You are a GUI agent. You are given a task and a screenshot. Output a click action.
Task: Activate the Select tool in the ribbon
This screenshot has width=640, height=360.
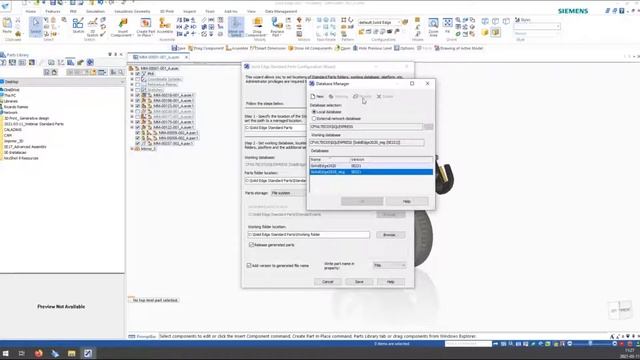pyautogui.click(x=36, y=26)
